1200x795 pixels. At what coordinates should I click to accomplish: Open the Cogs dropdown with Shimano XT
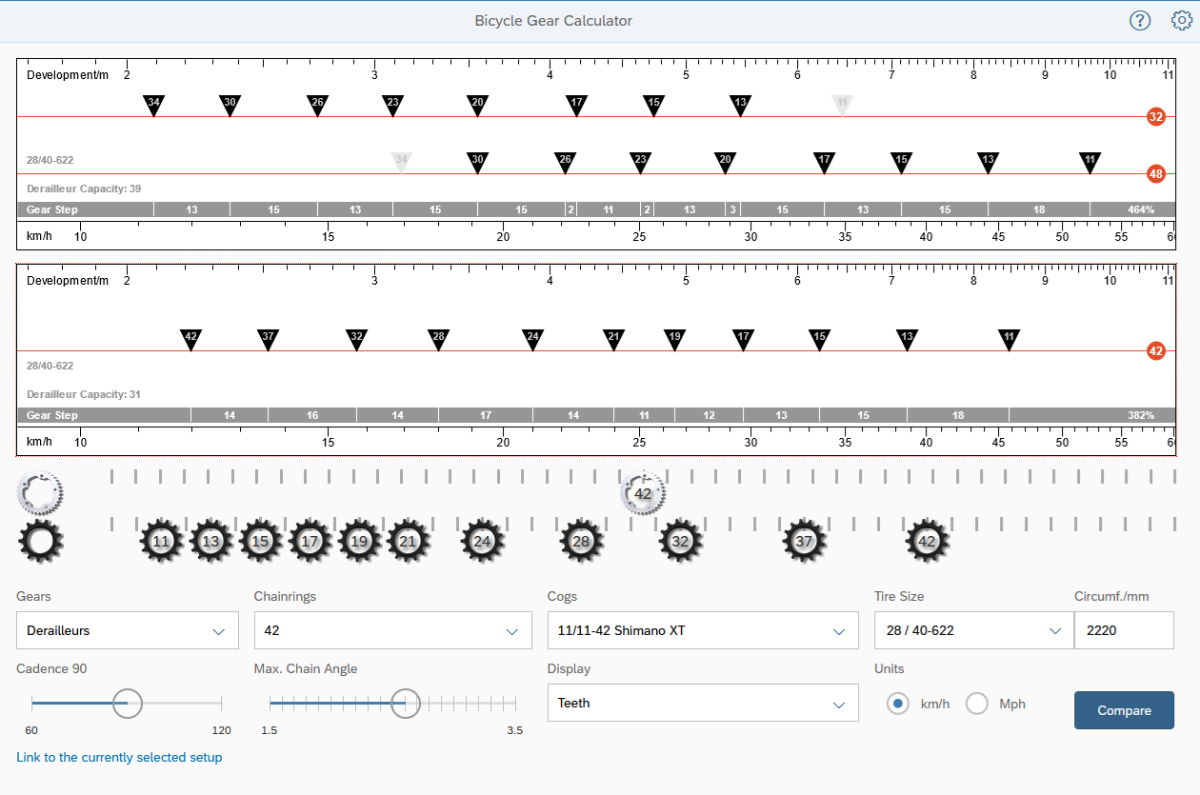click(702, 631)
